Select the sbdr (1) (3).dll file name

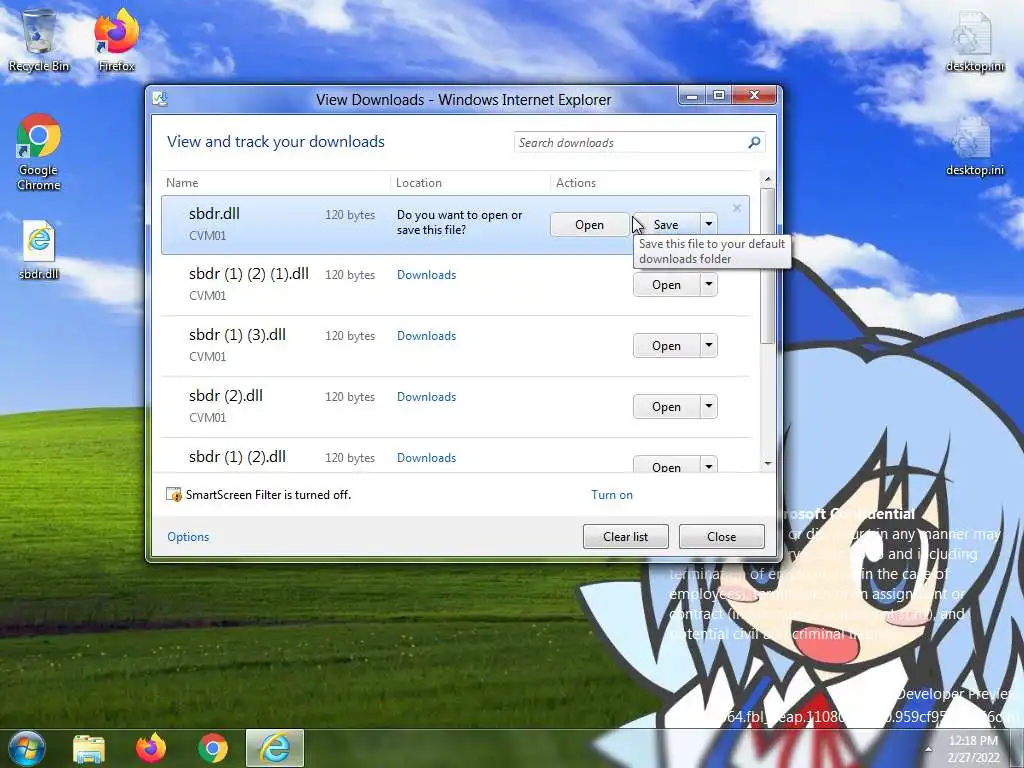tap(237, 335)
